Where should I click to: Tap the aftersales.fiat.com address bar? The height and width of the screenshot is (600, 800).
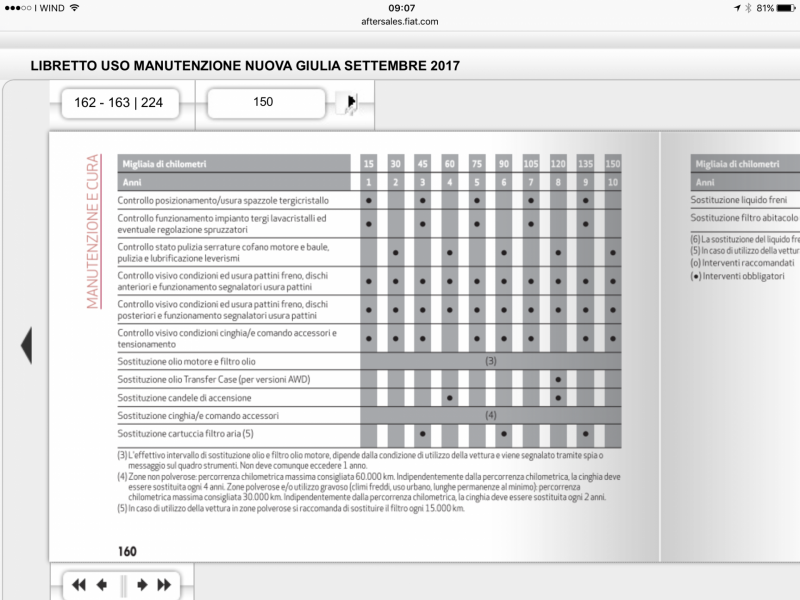point(400,21)
